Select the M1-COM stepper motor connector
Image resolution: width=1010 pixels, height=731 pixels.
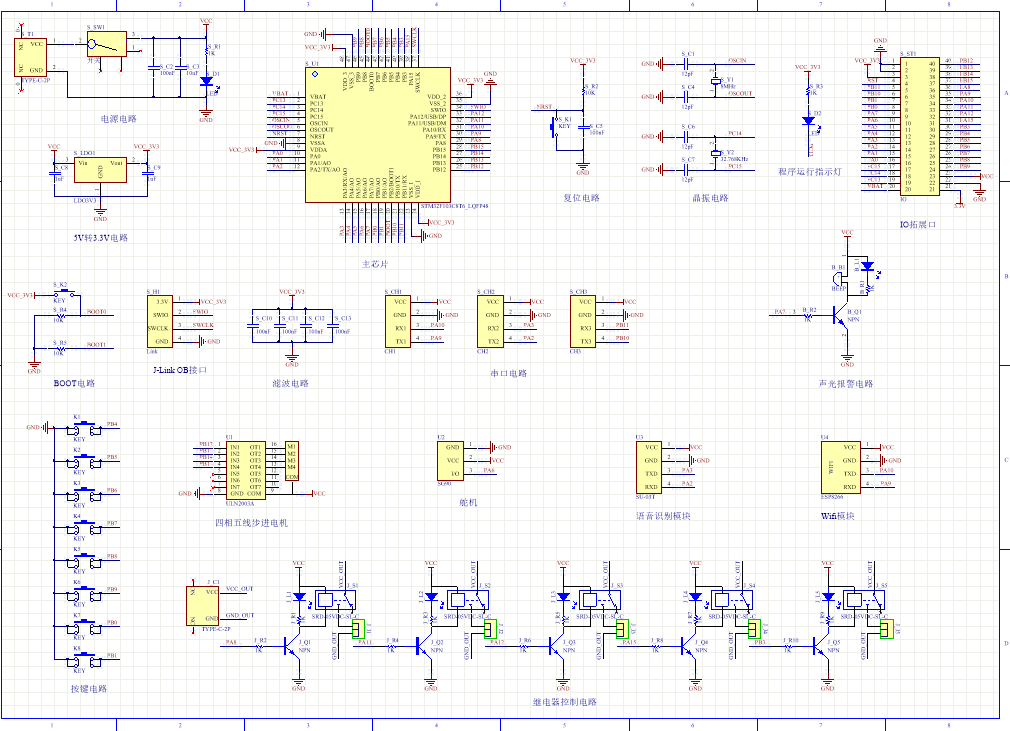click(x=292, y=461)
